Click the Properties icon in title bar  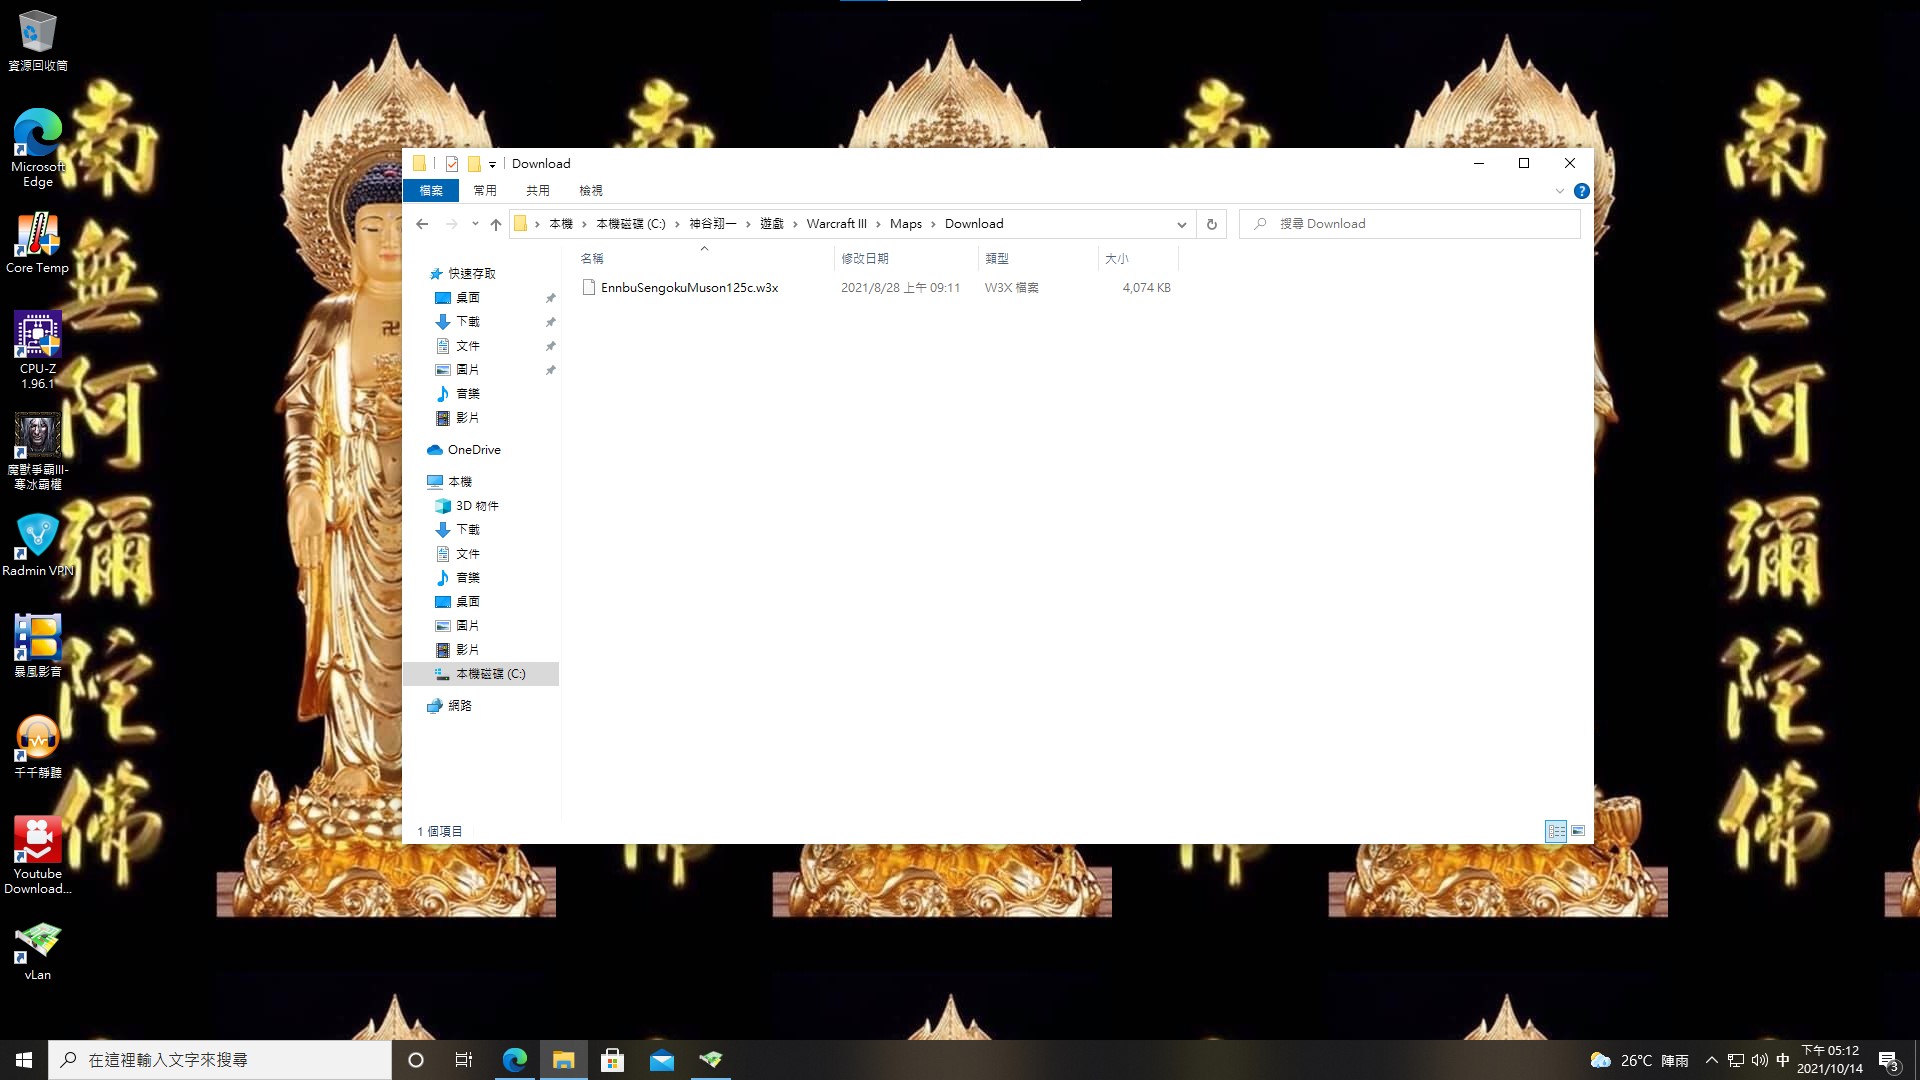[452, 164]
